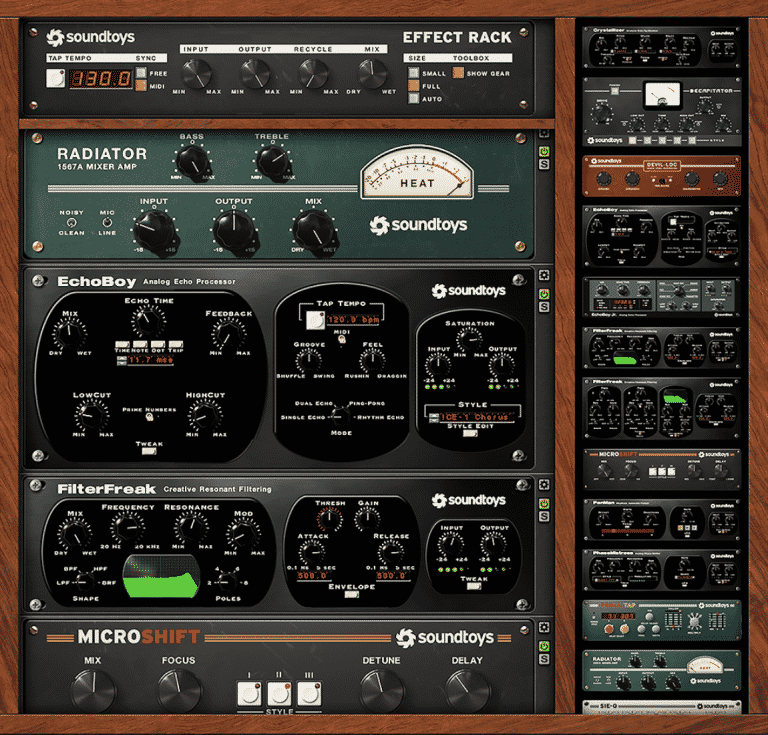
Task: Open EchoBoy module settings gear icon
Action: (544, 275)
